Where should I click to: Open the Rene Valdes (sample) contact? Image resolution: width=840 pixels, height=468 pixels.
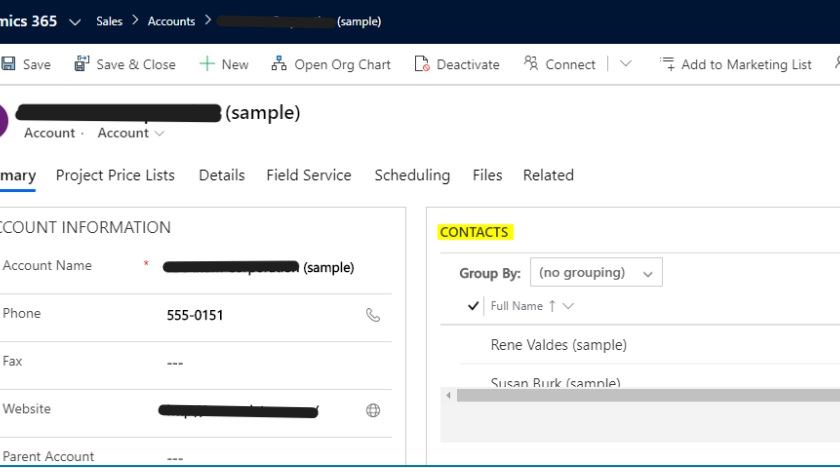[558, 345]
